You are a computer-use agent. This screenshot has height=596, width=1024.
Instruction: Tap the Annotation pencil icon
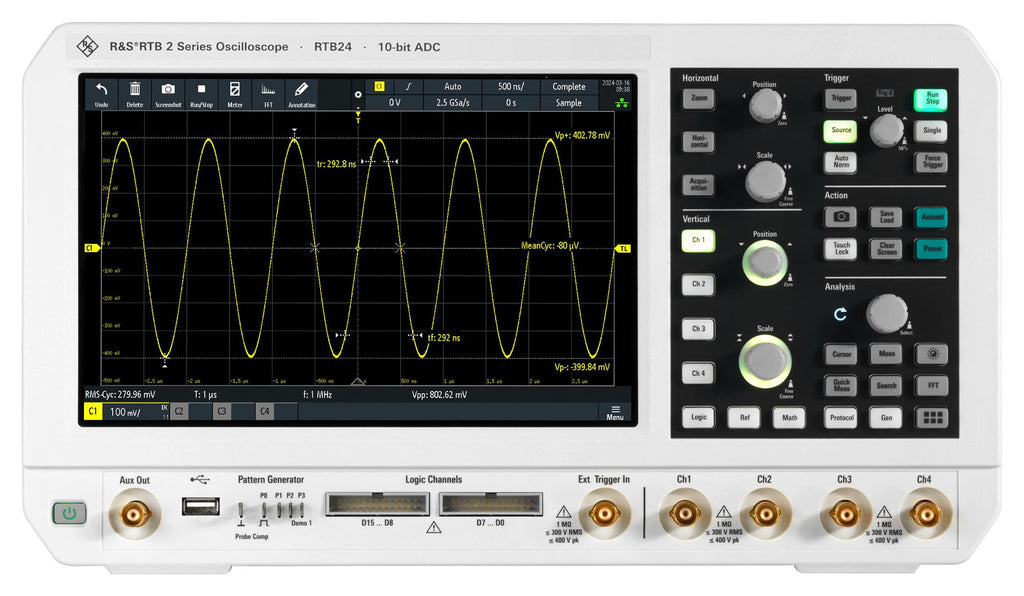(301, 92)
